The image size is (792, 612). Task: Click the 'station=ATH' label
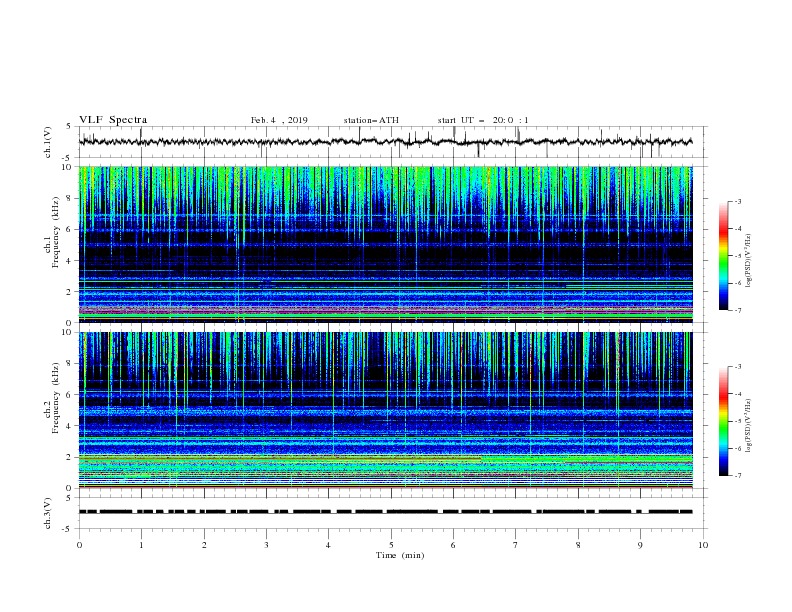click(371, 120)
